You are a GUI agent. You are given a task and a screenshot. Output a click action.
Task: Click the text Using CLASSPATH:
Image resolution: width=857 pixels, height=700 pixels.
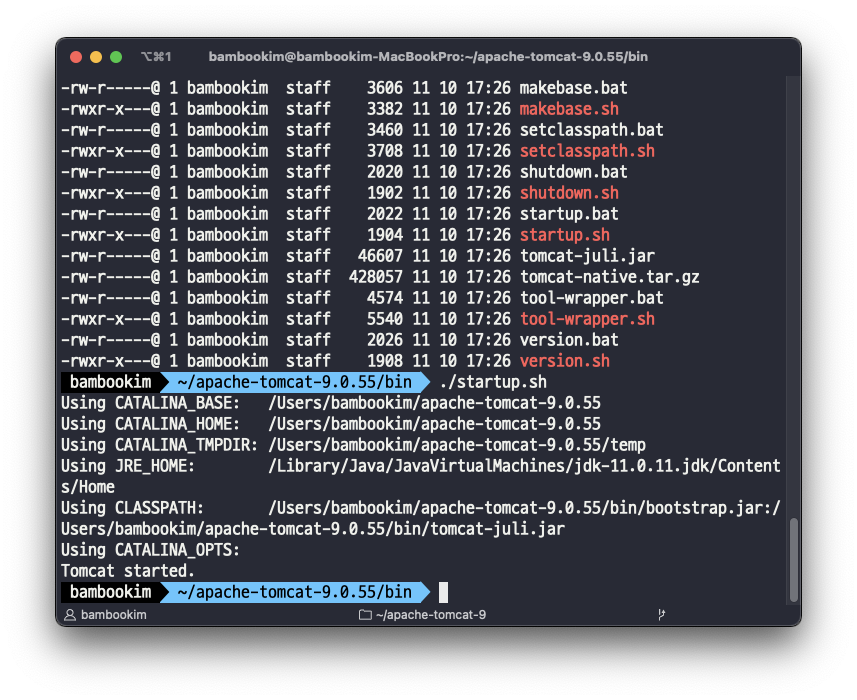pyautogui.click(x=132, y=508)
